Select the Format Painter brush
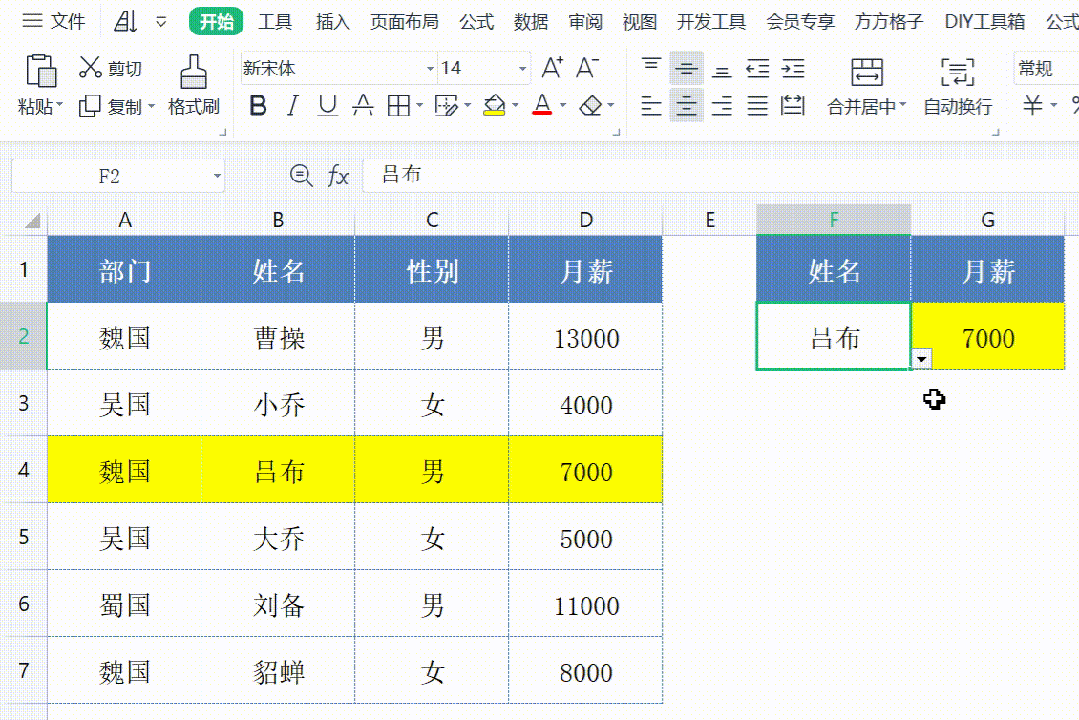 pyautogui.click(x=193, y=72)
